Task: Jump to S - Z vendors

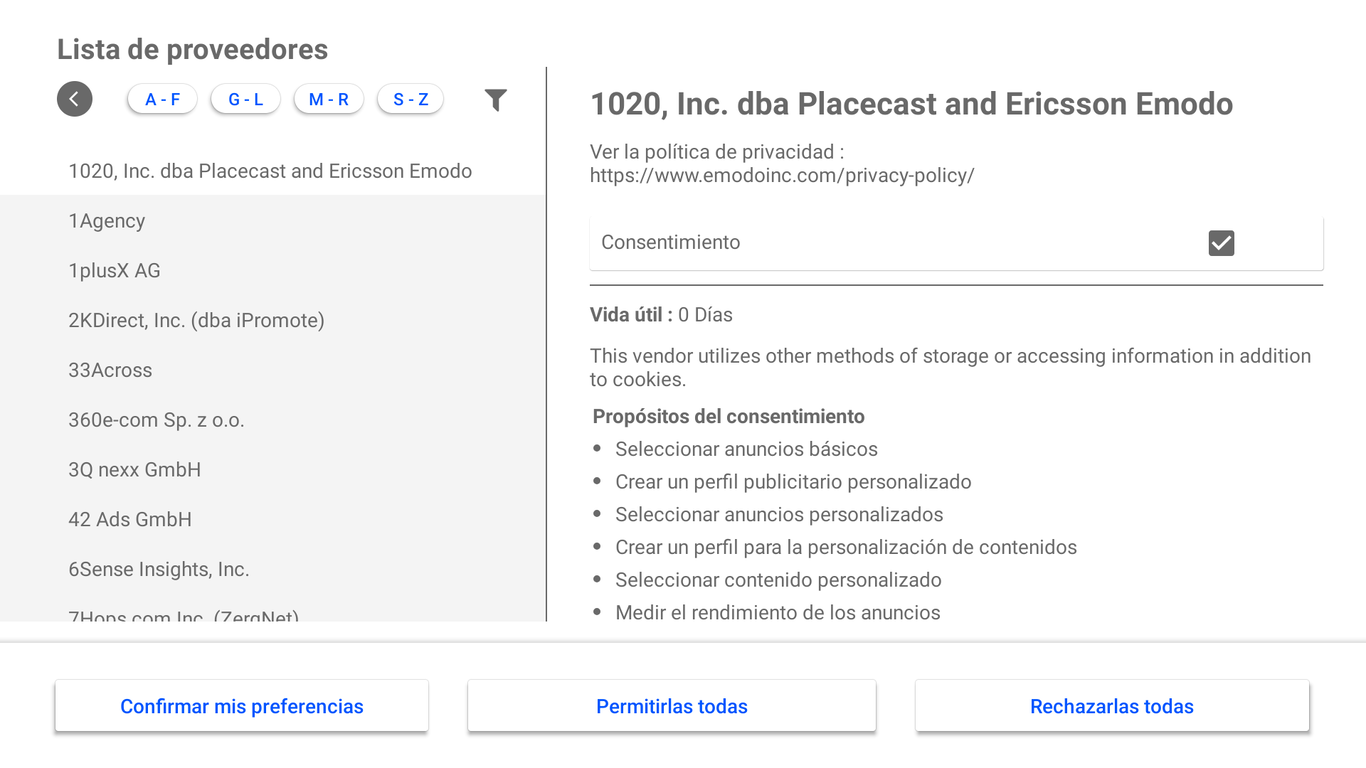Action: [410, 99]
